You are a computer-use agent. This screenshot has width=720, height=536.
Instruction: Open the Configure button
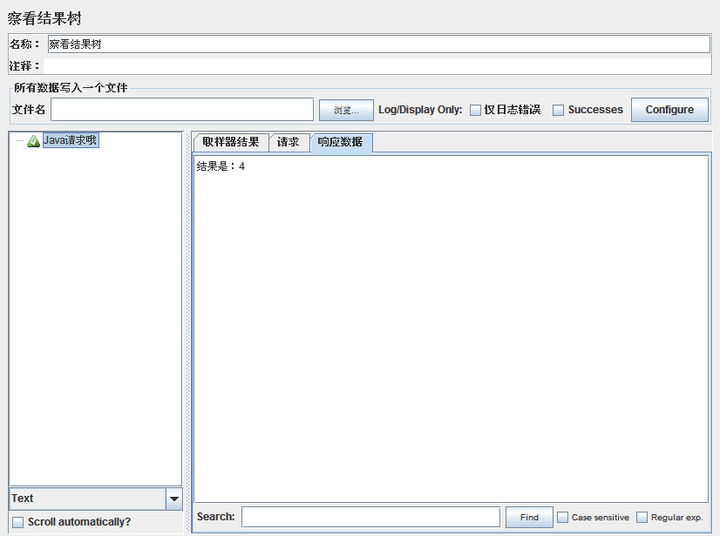(x=669, y=110)
